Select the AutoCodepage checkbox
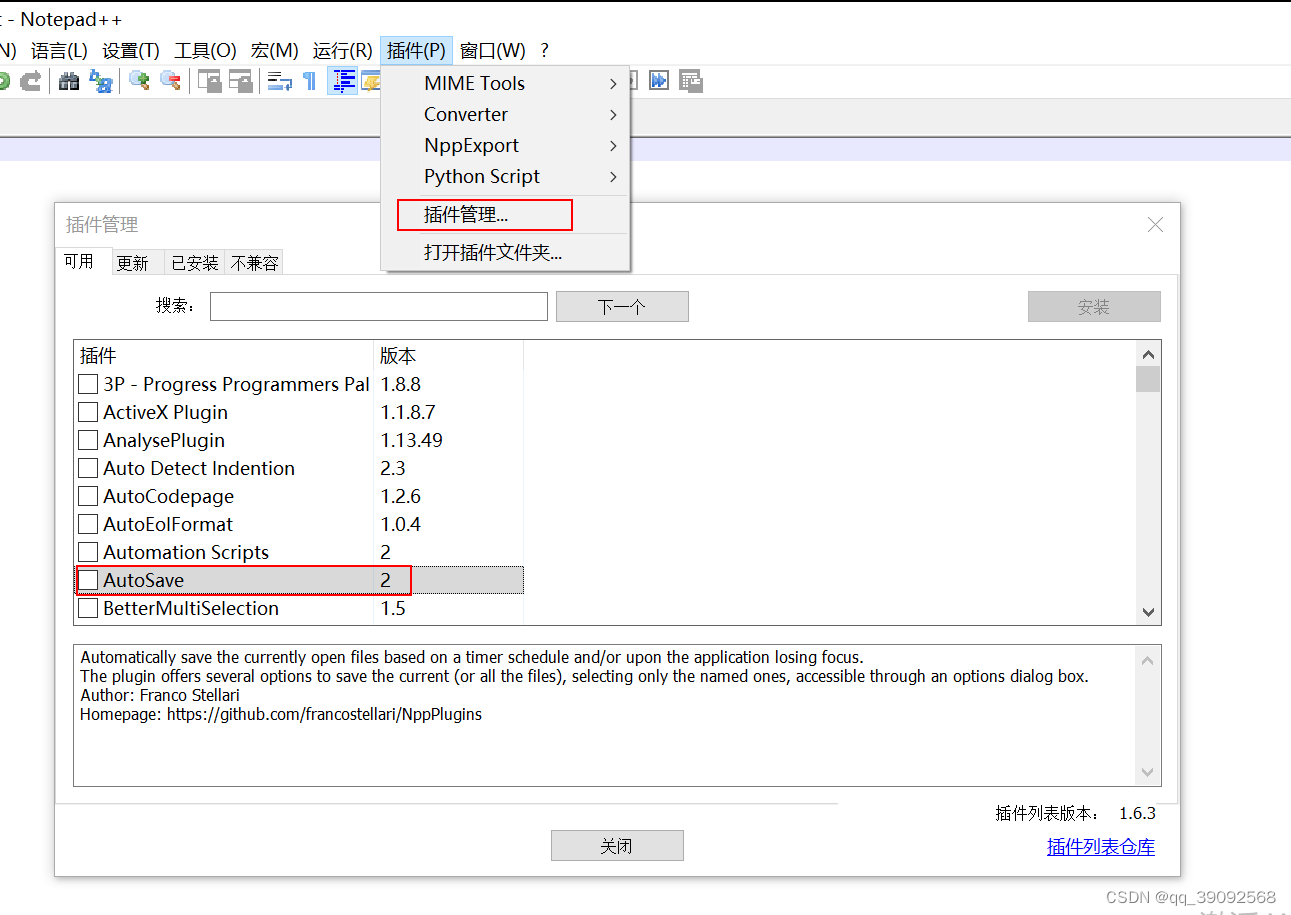Screen dimensions: 1291x915 pyautogui.click(x=88, y=496)
